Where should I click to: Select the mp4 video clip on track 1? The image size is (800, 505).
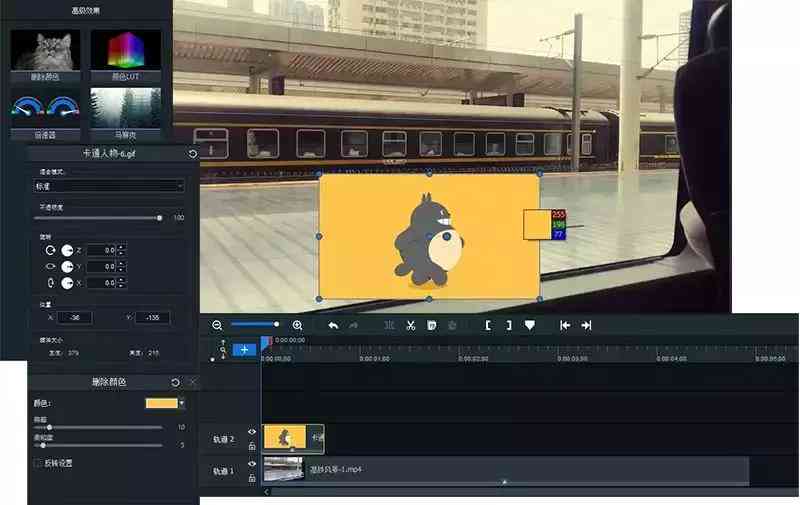pyautogui.click(x=506, y=470)
